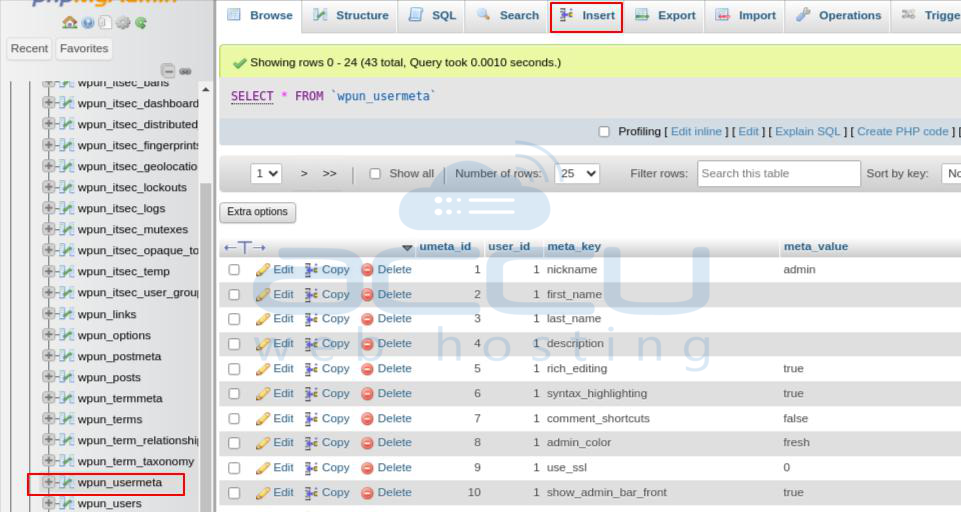Image resolution: width=961 pixels, height=512 pixels.
Task: Open the documentation icon in the sidebar header
Action: click(x=105, y=23)
